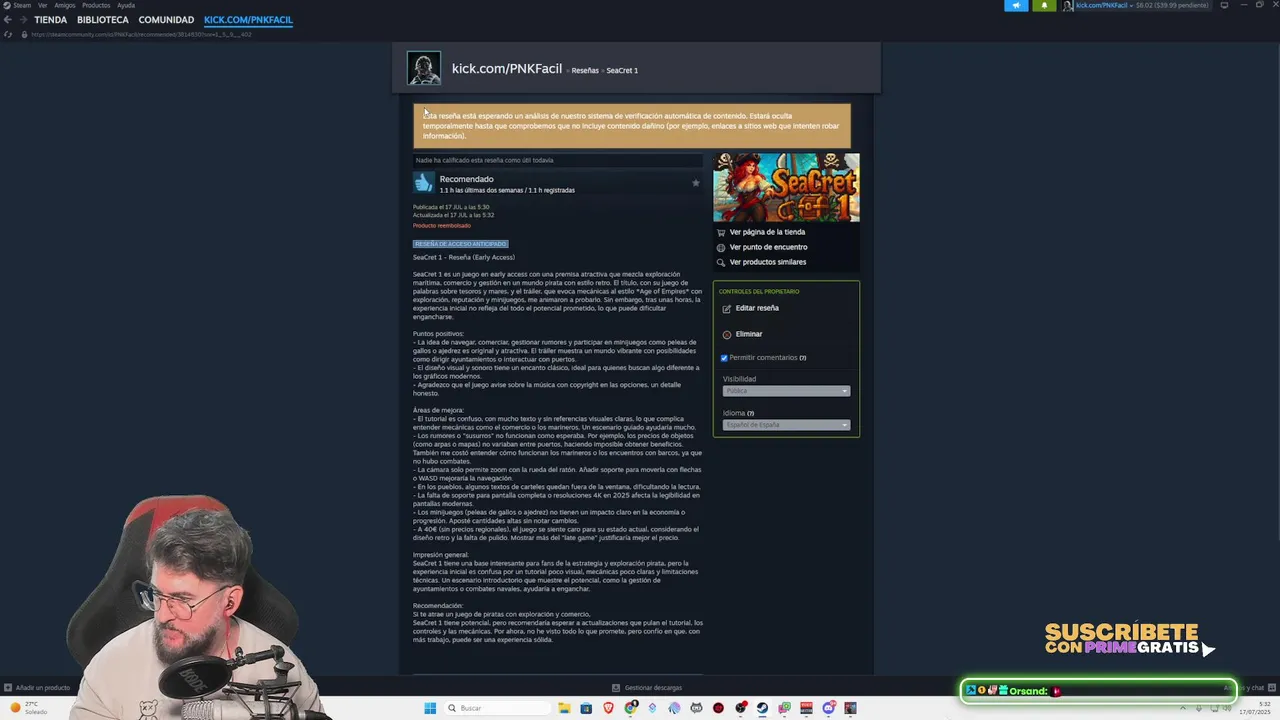1280x720 pixels.
Task: Click the padlock icon beside the URL
Action: tap(23, 34)
